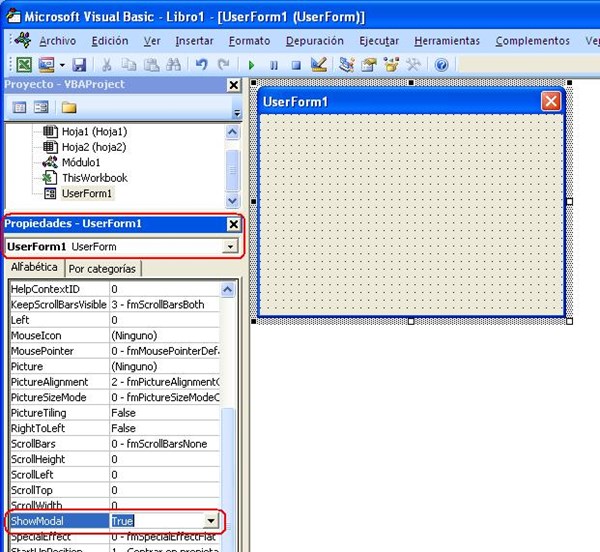Viewport: 600px width, 552px height.
Task: Click the HelpContextID value field
Action: click(x=165, y=289)
